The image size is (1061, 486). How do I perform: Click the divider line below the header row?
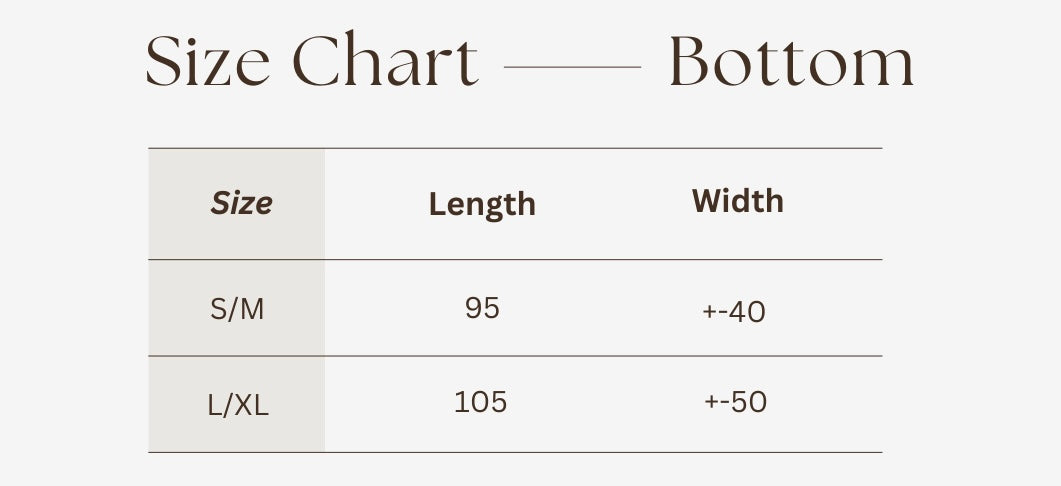515,260
